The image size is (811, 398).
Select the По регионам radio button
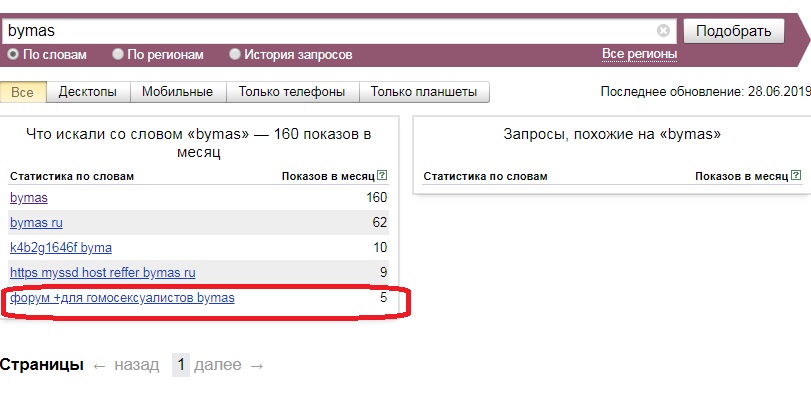pos(118,54)
